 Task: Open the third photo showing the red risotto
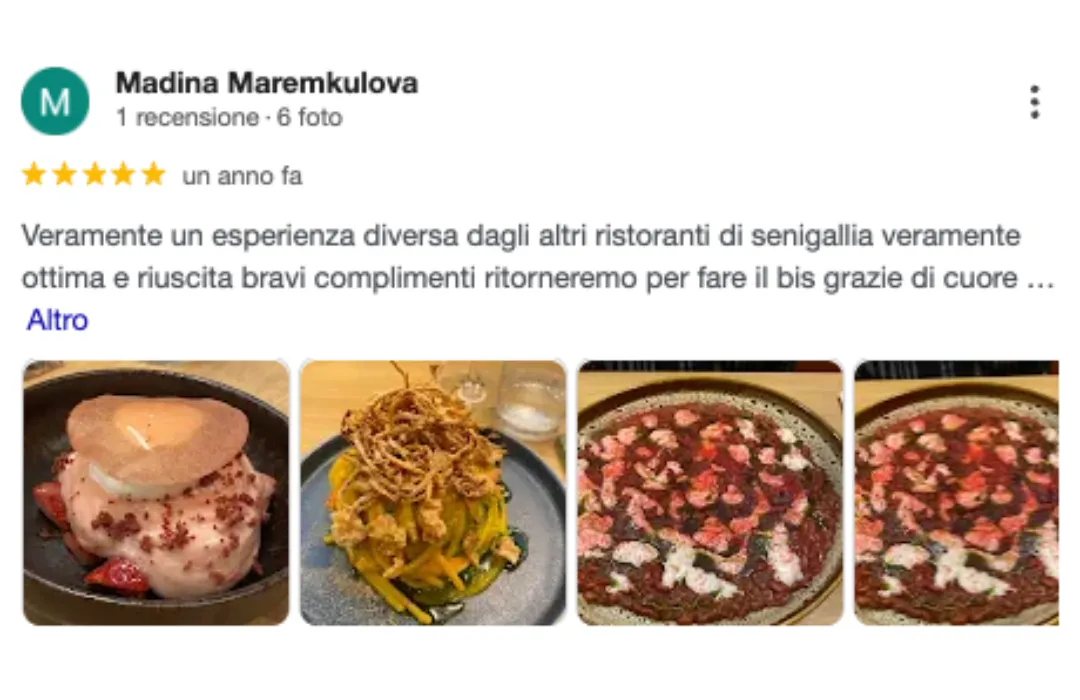pos(710,493)
